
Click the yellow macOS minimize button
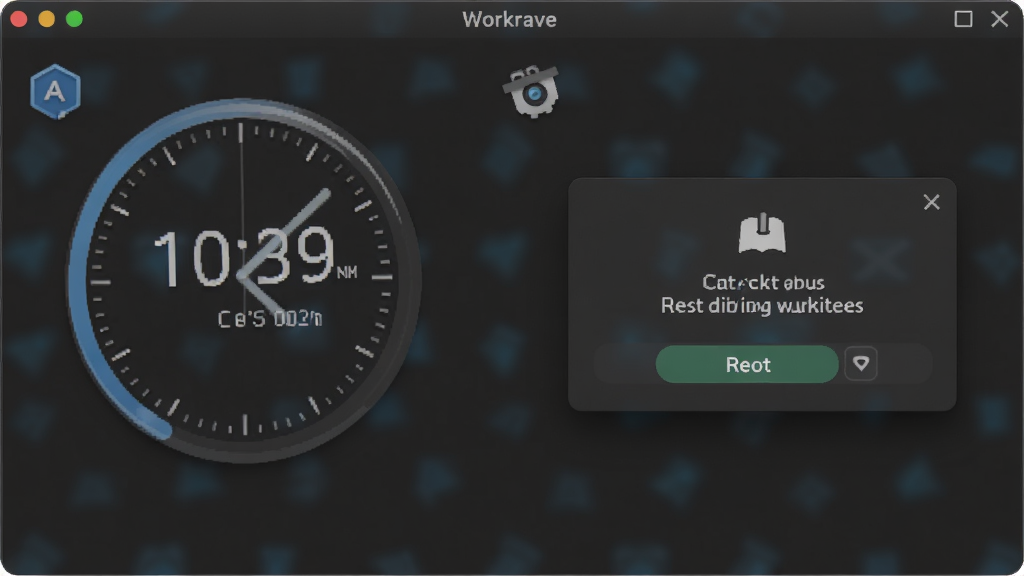(46, 19)
